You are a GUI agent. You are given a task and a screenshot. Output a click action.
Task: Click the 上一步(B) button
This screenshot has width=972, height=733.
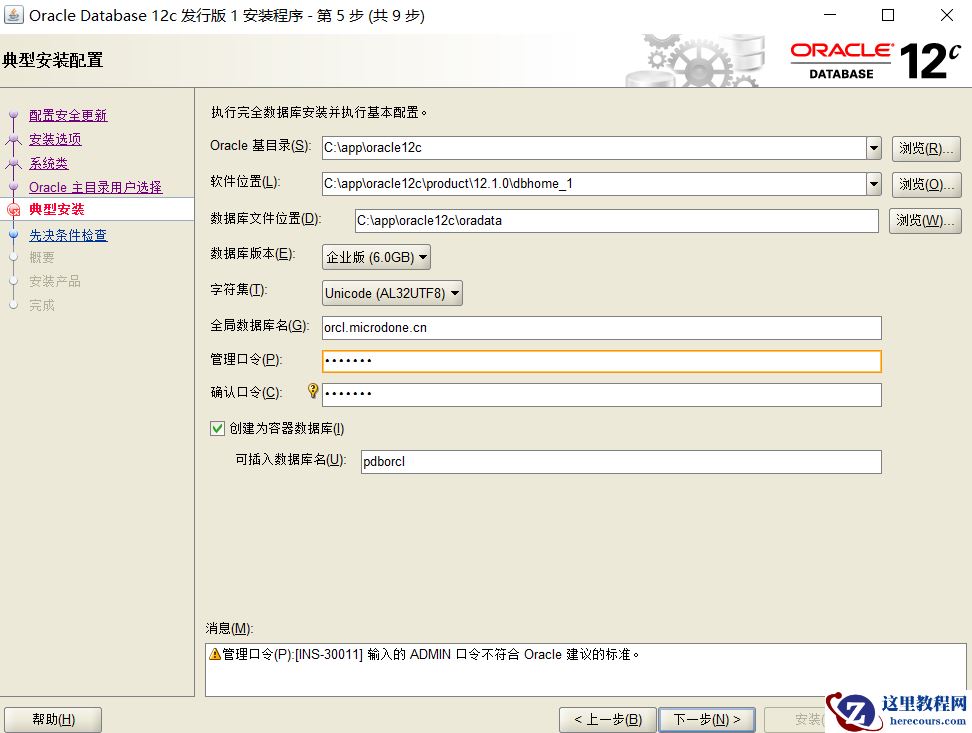(x=607, y=719)
